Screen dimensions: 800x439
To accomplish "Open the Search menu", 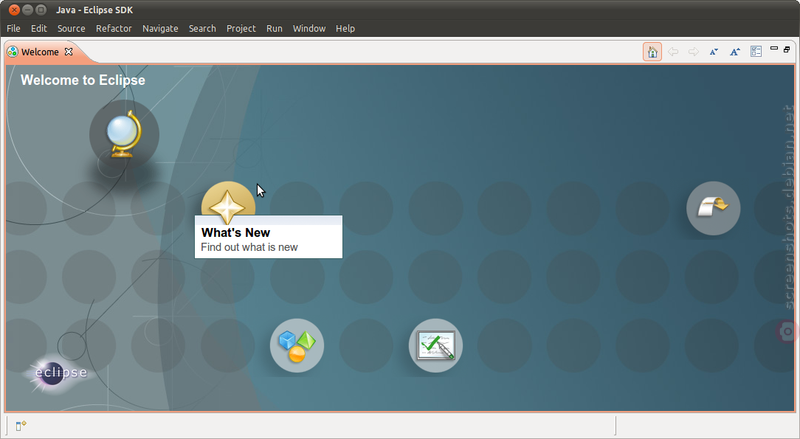I will [x=203, y=29].
